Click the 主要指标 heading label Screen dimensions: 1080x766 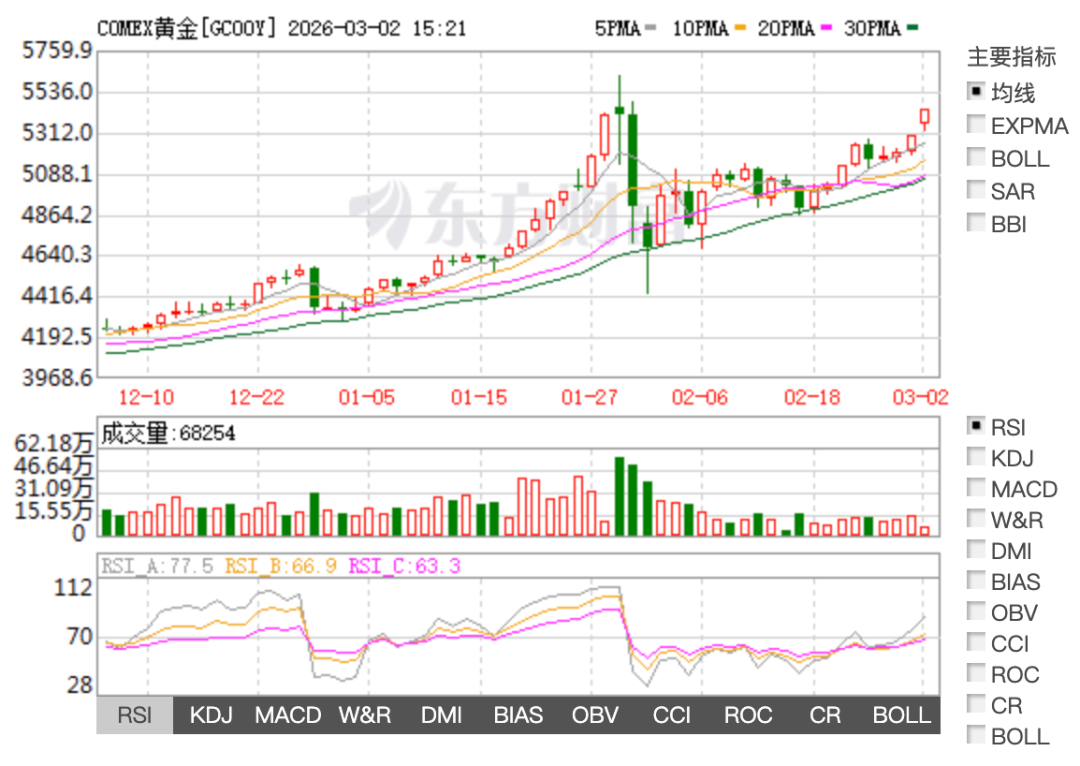1010,57
